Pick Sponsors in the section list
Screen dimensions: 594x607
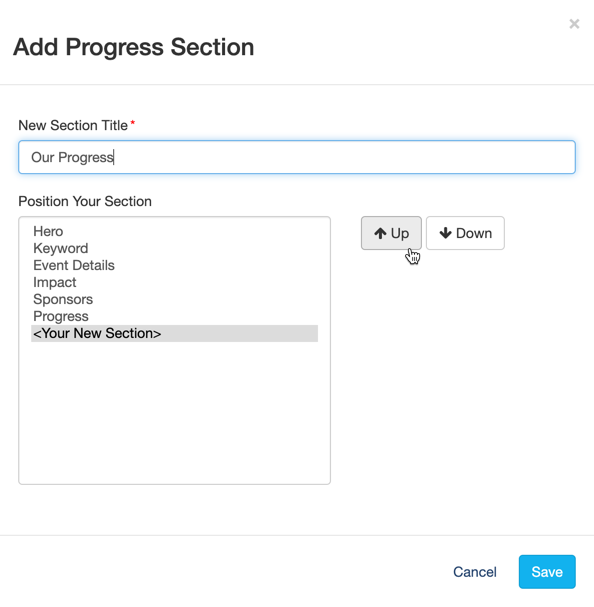174,299
